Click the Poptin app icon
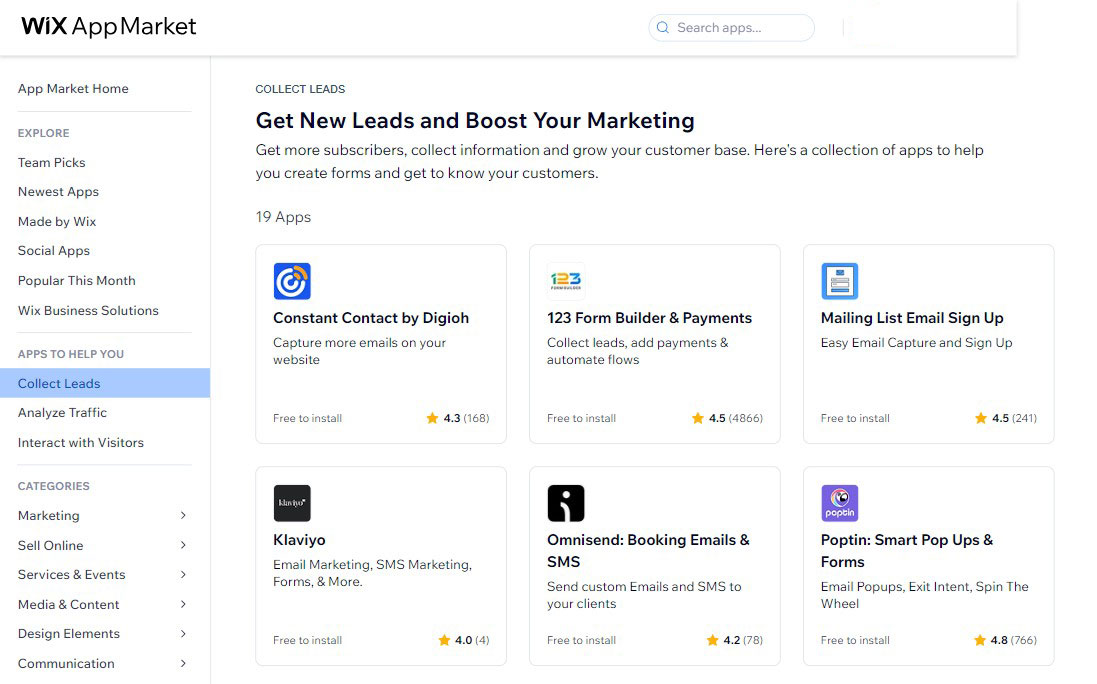 840,504
